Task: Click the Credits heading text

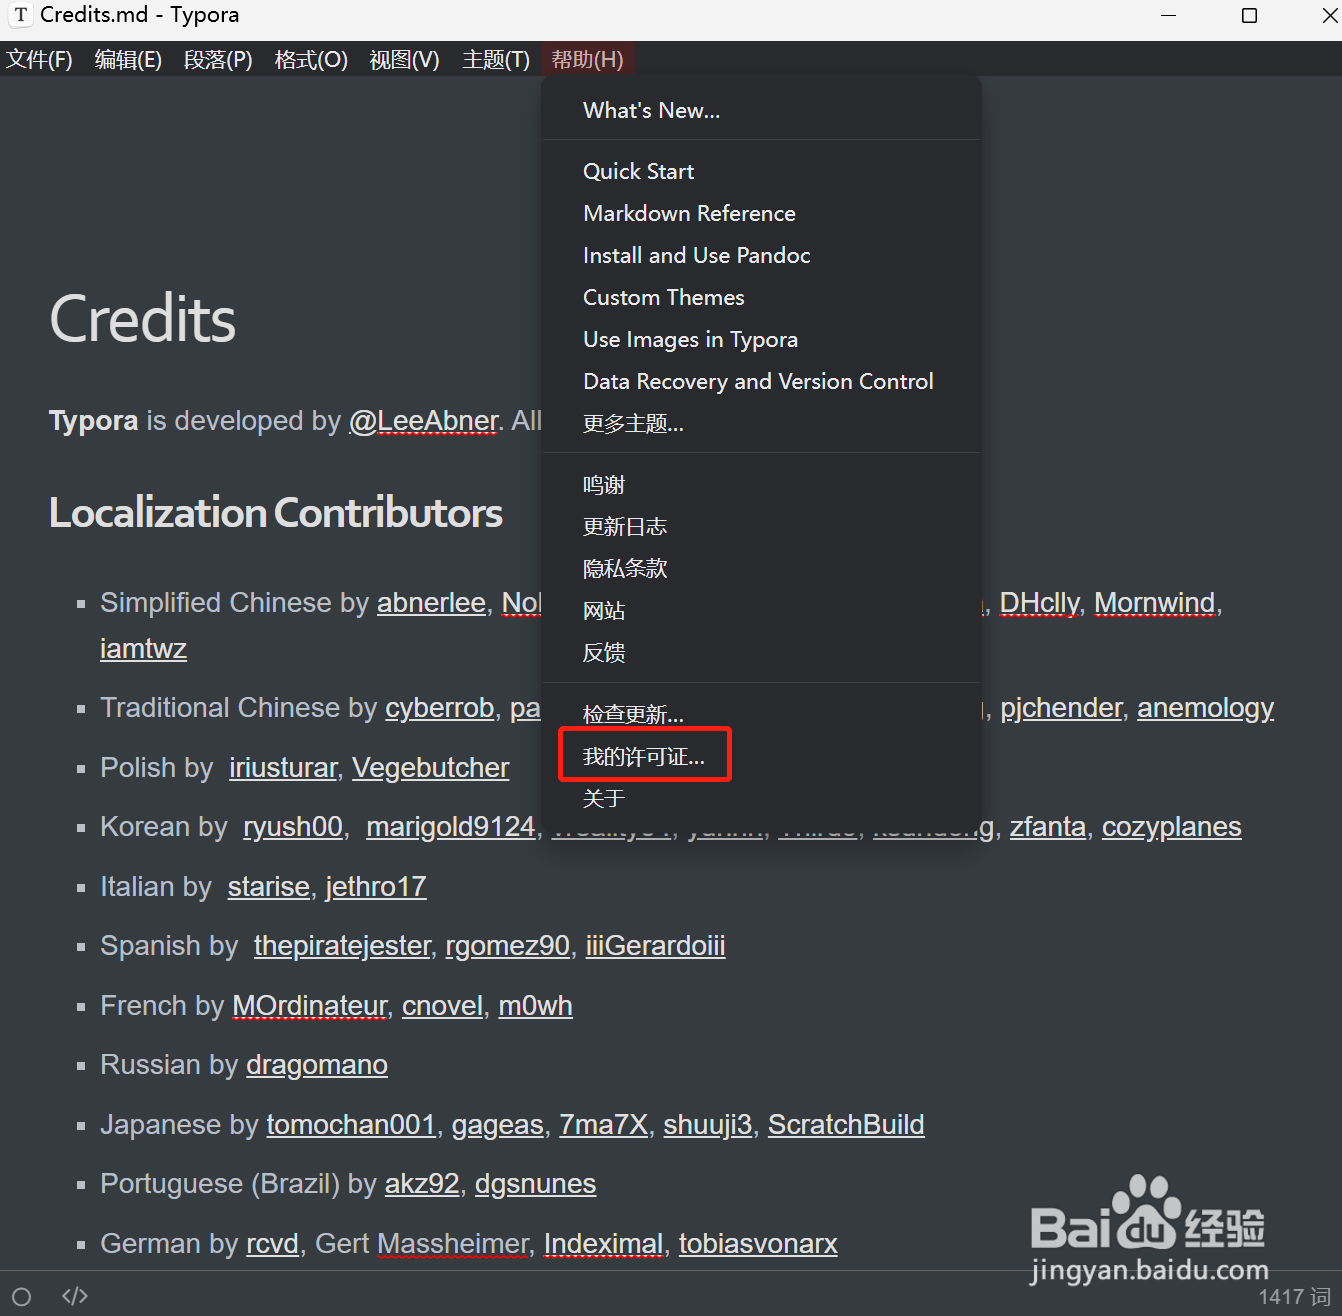Action: tap(143, 320)
